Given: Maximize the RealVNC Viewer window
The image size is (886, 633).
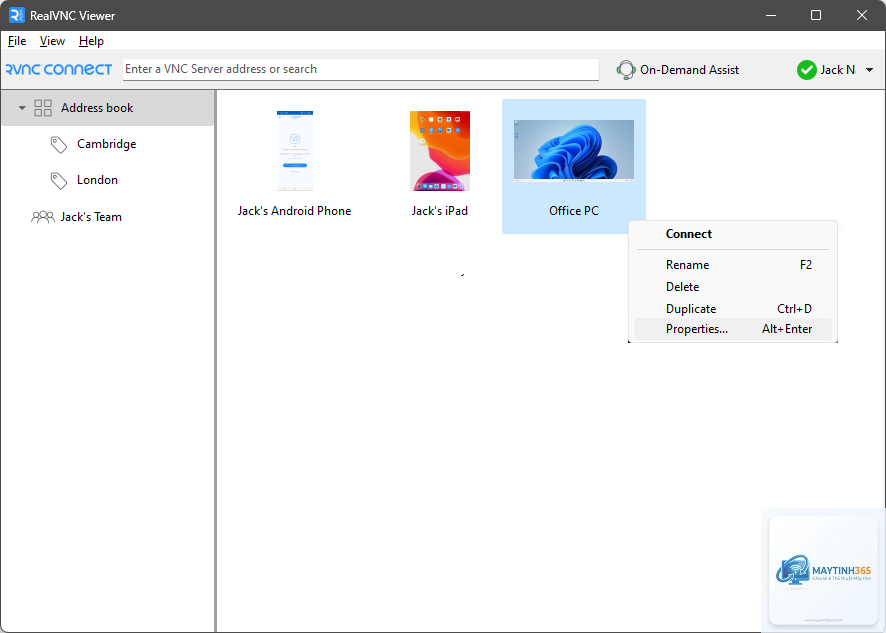Looking at the screenshot, I should click(x=816, y=15).
